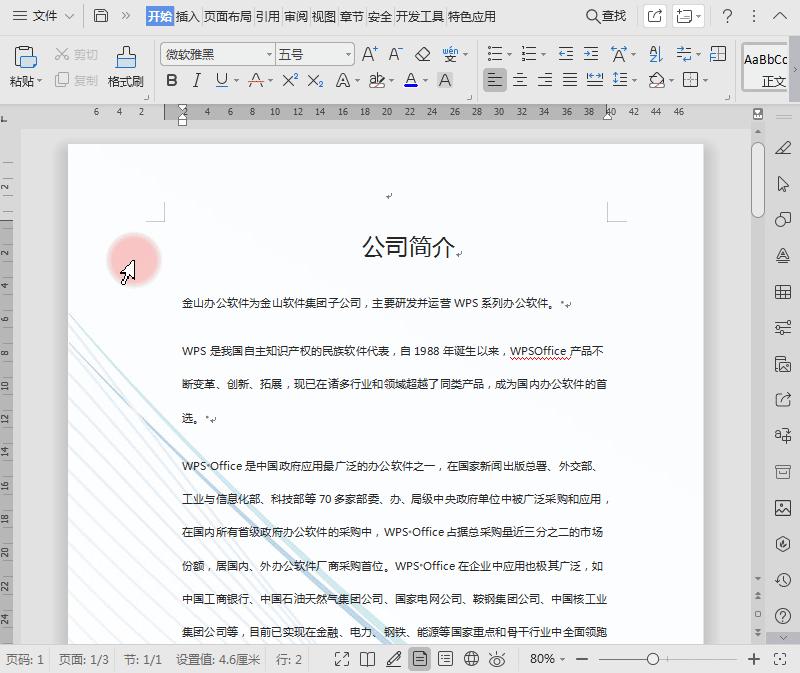Image resolution: width=800 pixels, height=673 pixels.
Task: Expand the font color dropdown arrow
Action: point(425,80)
